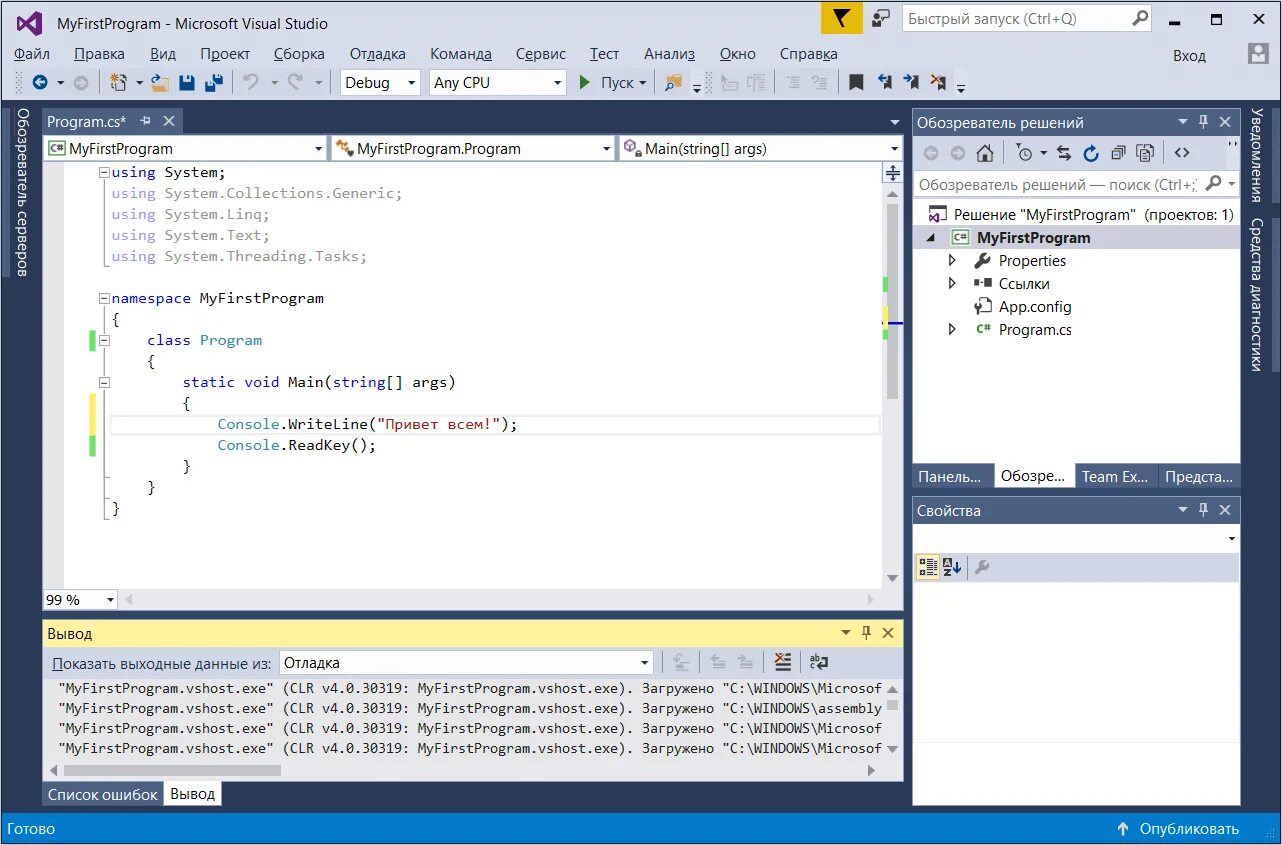Viewport: 1282px width, 845px height.
Task: Open the 99 % zoom level dropdown
Action: pyautogui.click(x=80, y=600)
